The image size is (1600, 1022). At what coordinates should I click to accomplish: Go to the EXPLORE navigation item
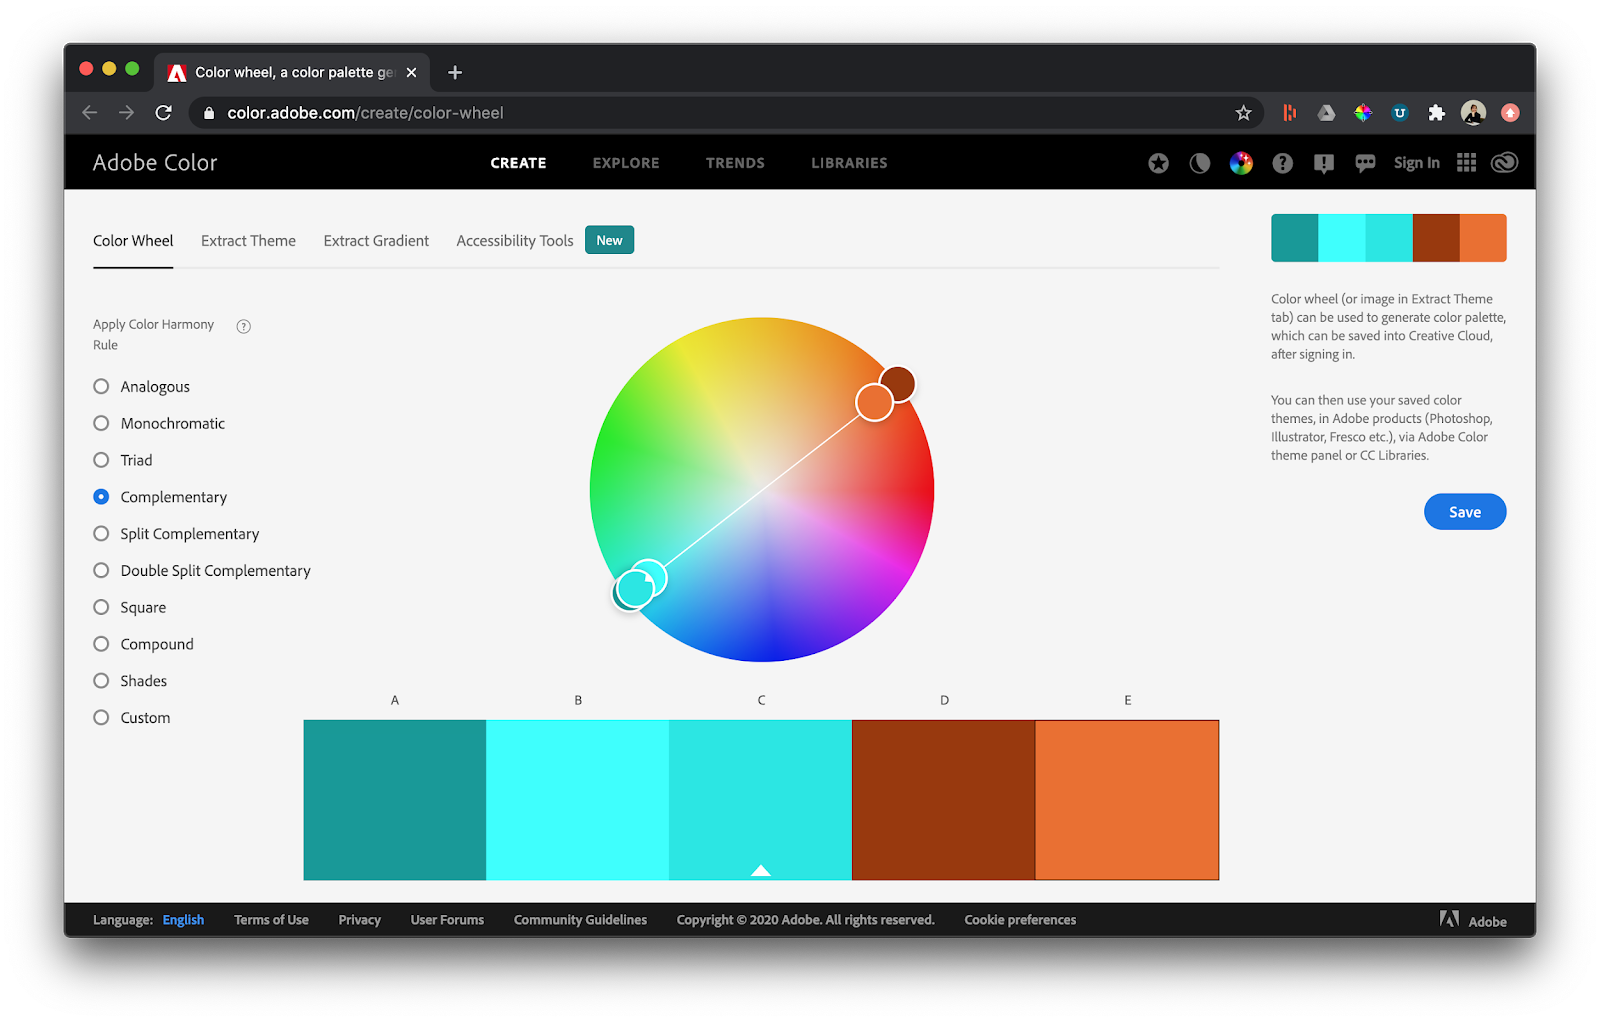(626, 163)
